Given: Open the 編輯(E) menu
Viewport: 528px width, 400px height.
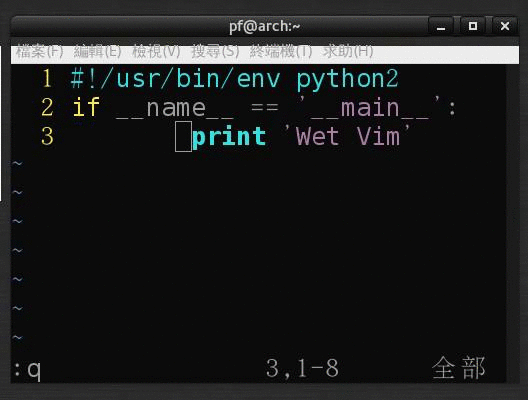Looking at the screenshot, I should coord(97,51).
